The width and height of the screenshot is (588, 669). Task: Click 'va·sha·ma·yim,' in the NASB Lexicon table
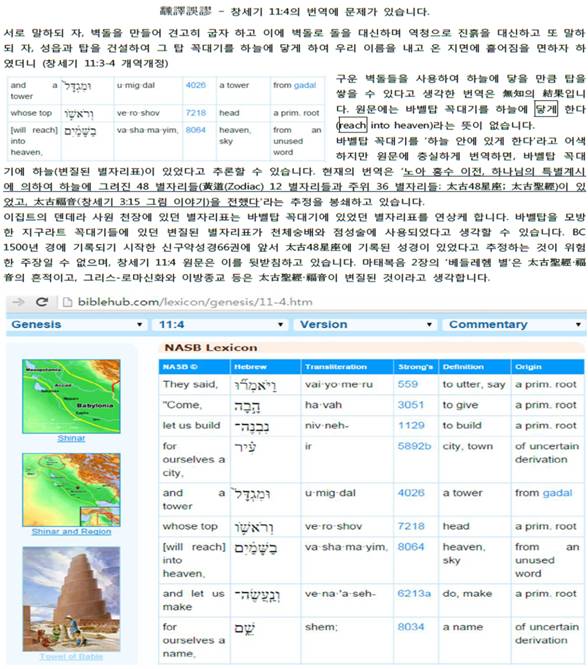coord(346,547)
